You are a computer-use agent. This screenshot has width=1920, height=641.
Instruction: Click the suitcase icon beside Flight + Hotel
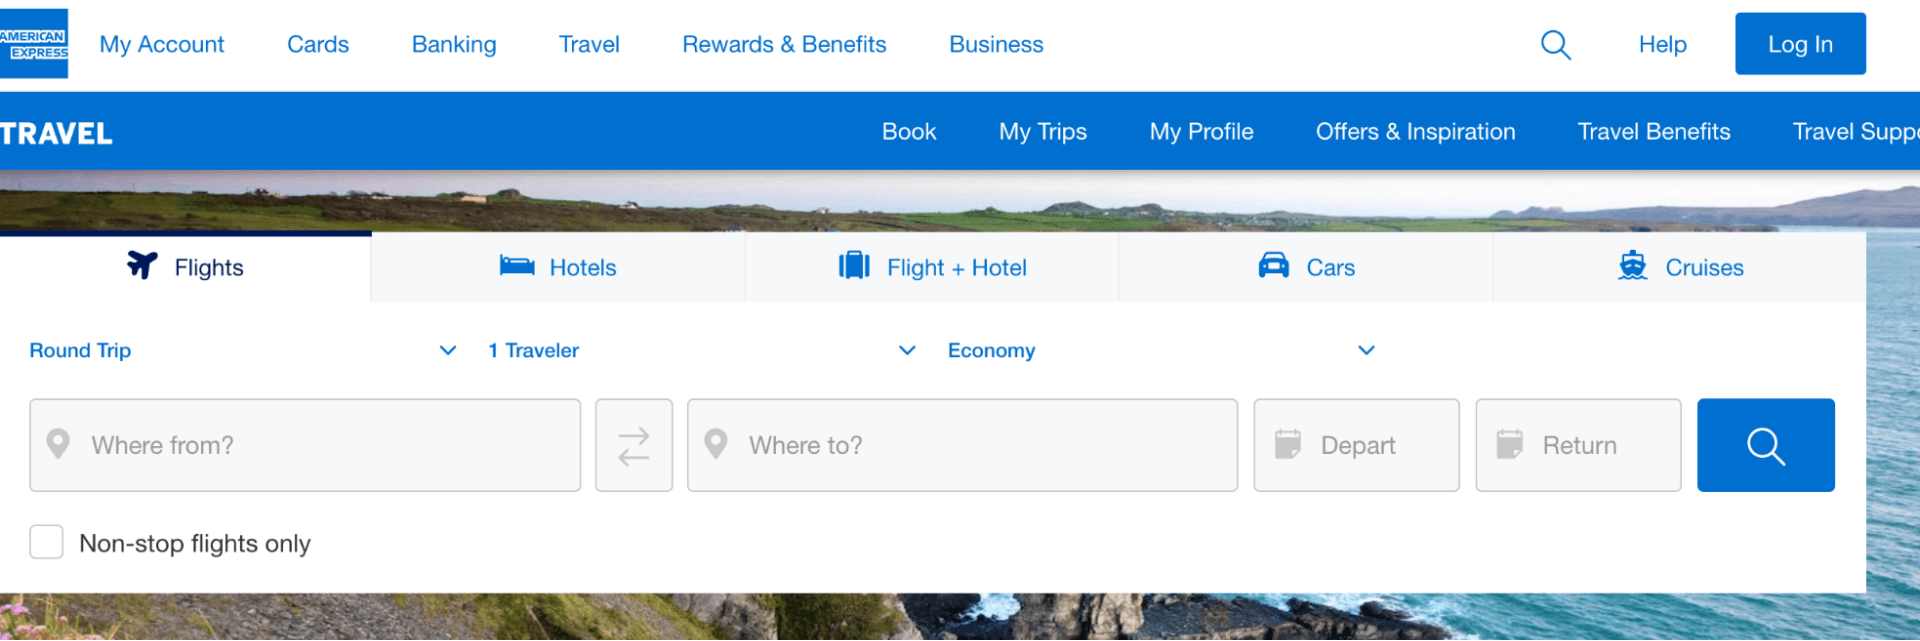click(x=853, y=266)
